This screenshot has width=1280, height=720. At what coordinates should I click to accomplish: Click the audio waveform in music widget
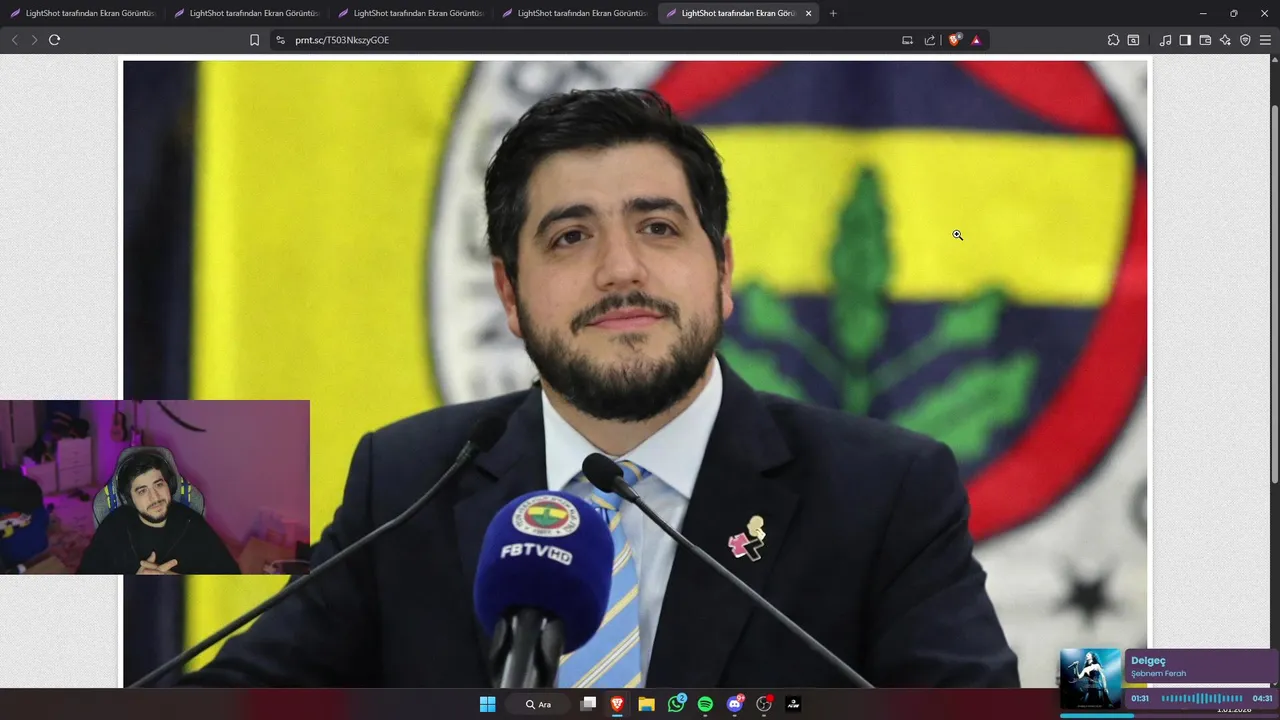pos(1201,698)
